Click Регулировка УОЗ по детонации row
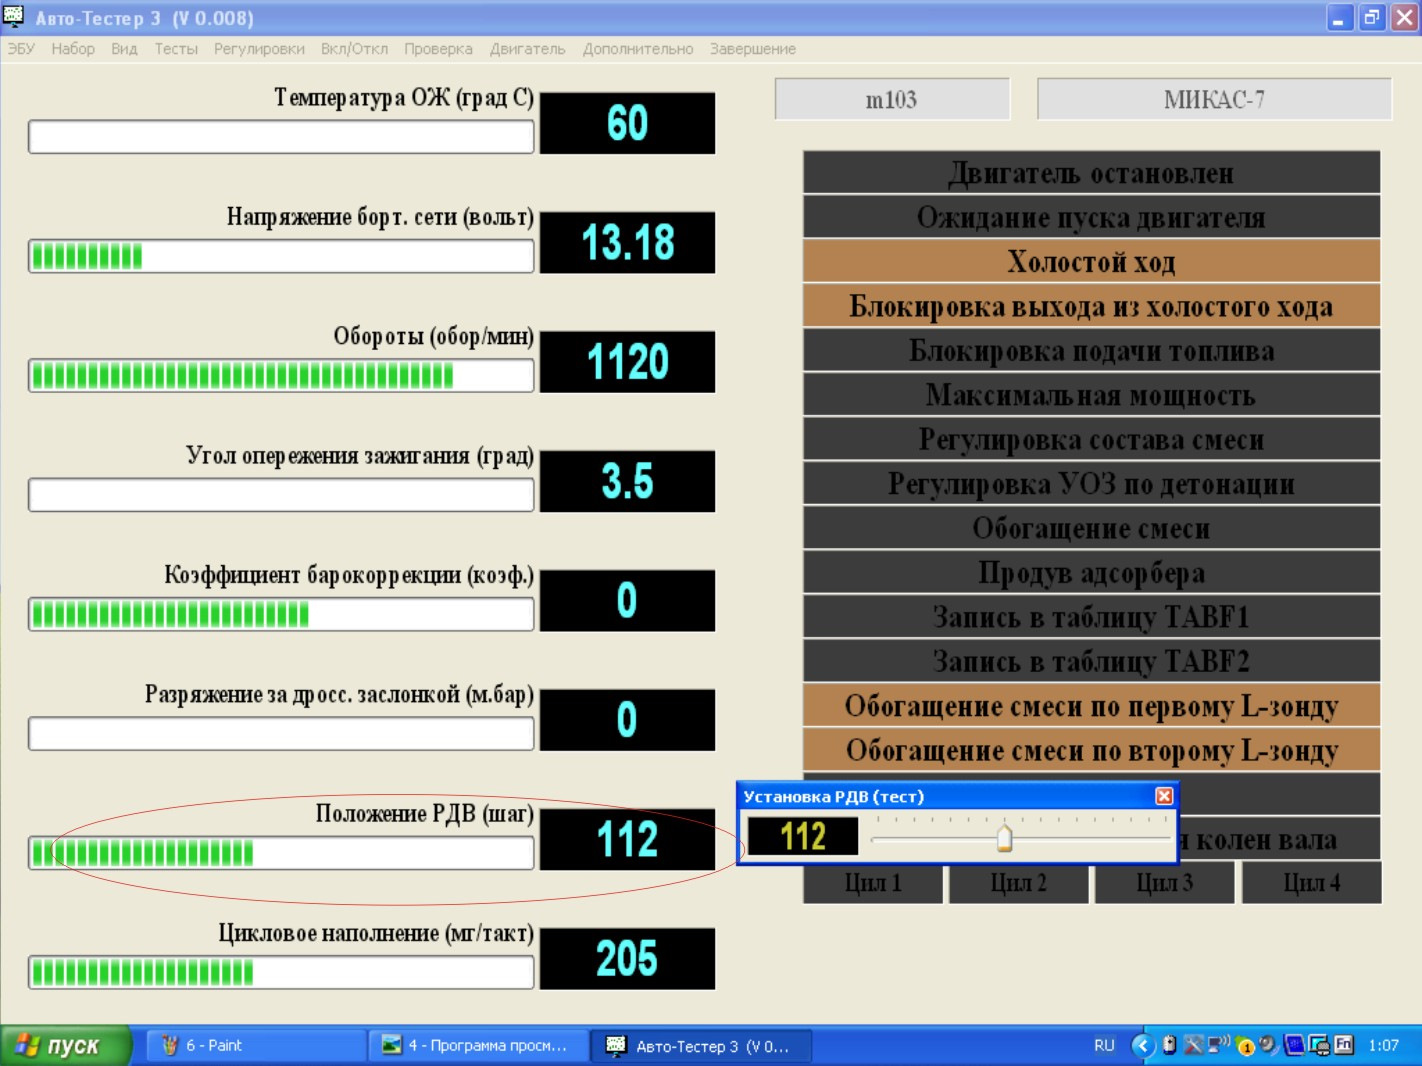1422x1066 pixels. point(1091,483)
